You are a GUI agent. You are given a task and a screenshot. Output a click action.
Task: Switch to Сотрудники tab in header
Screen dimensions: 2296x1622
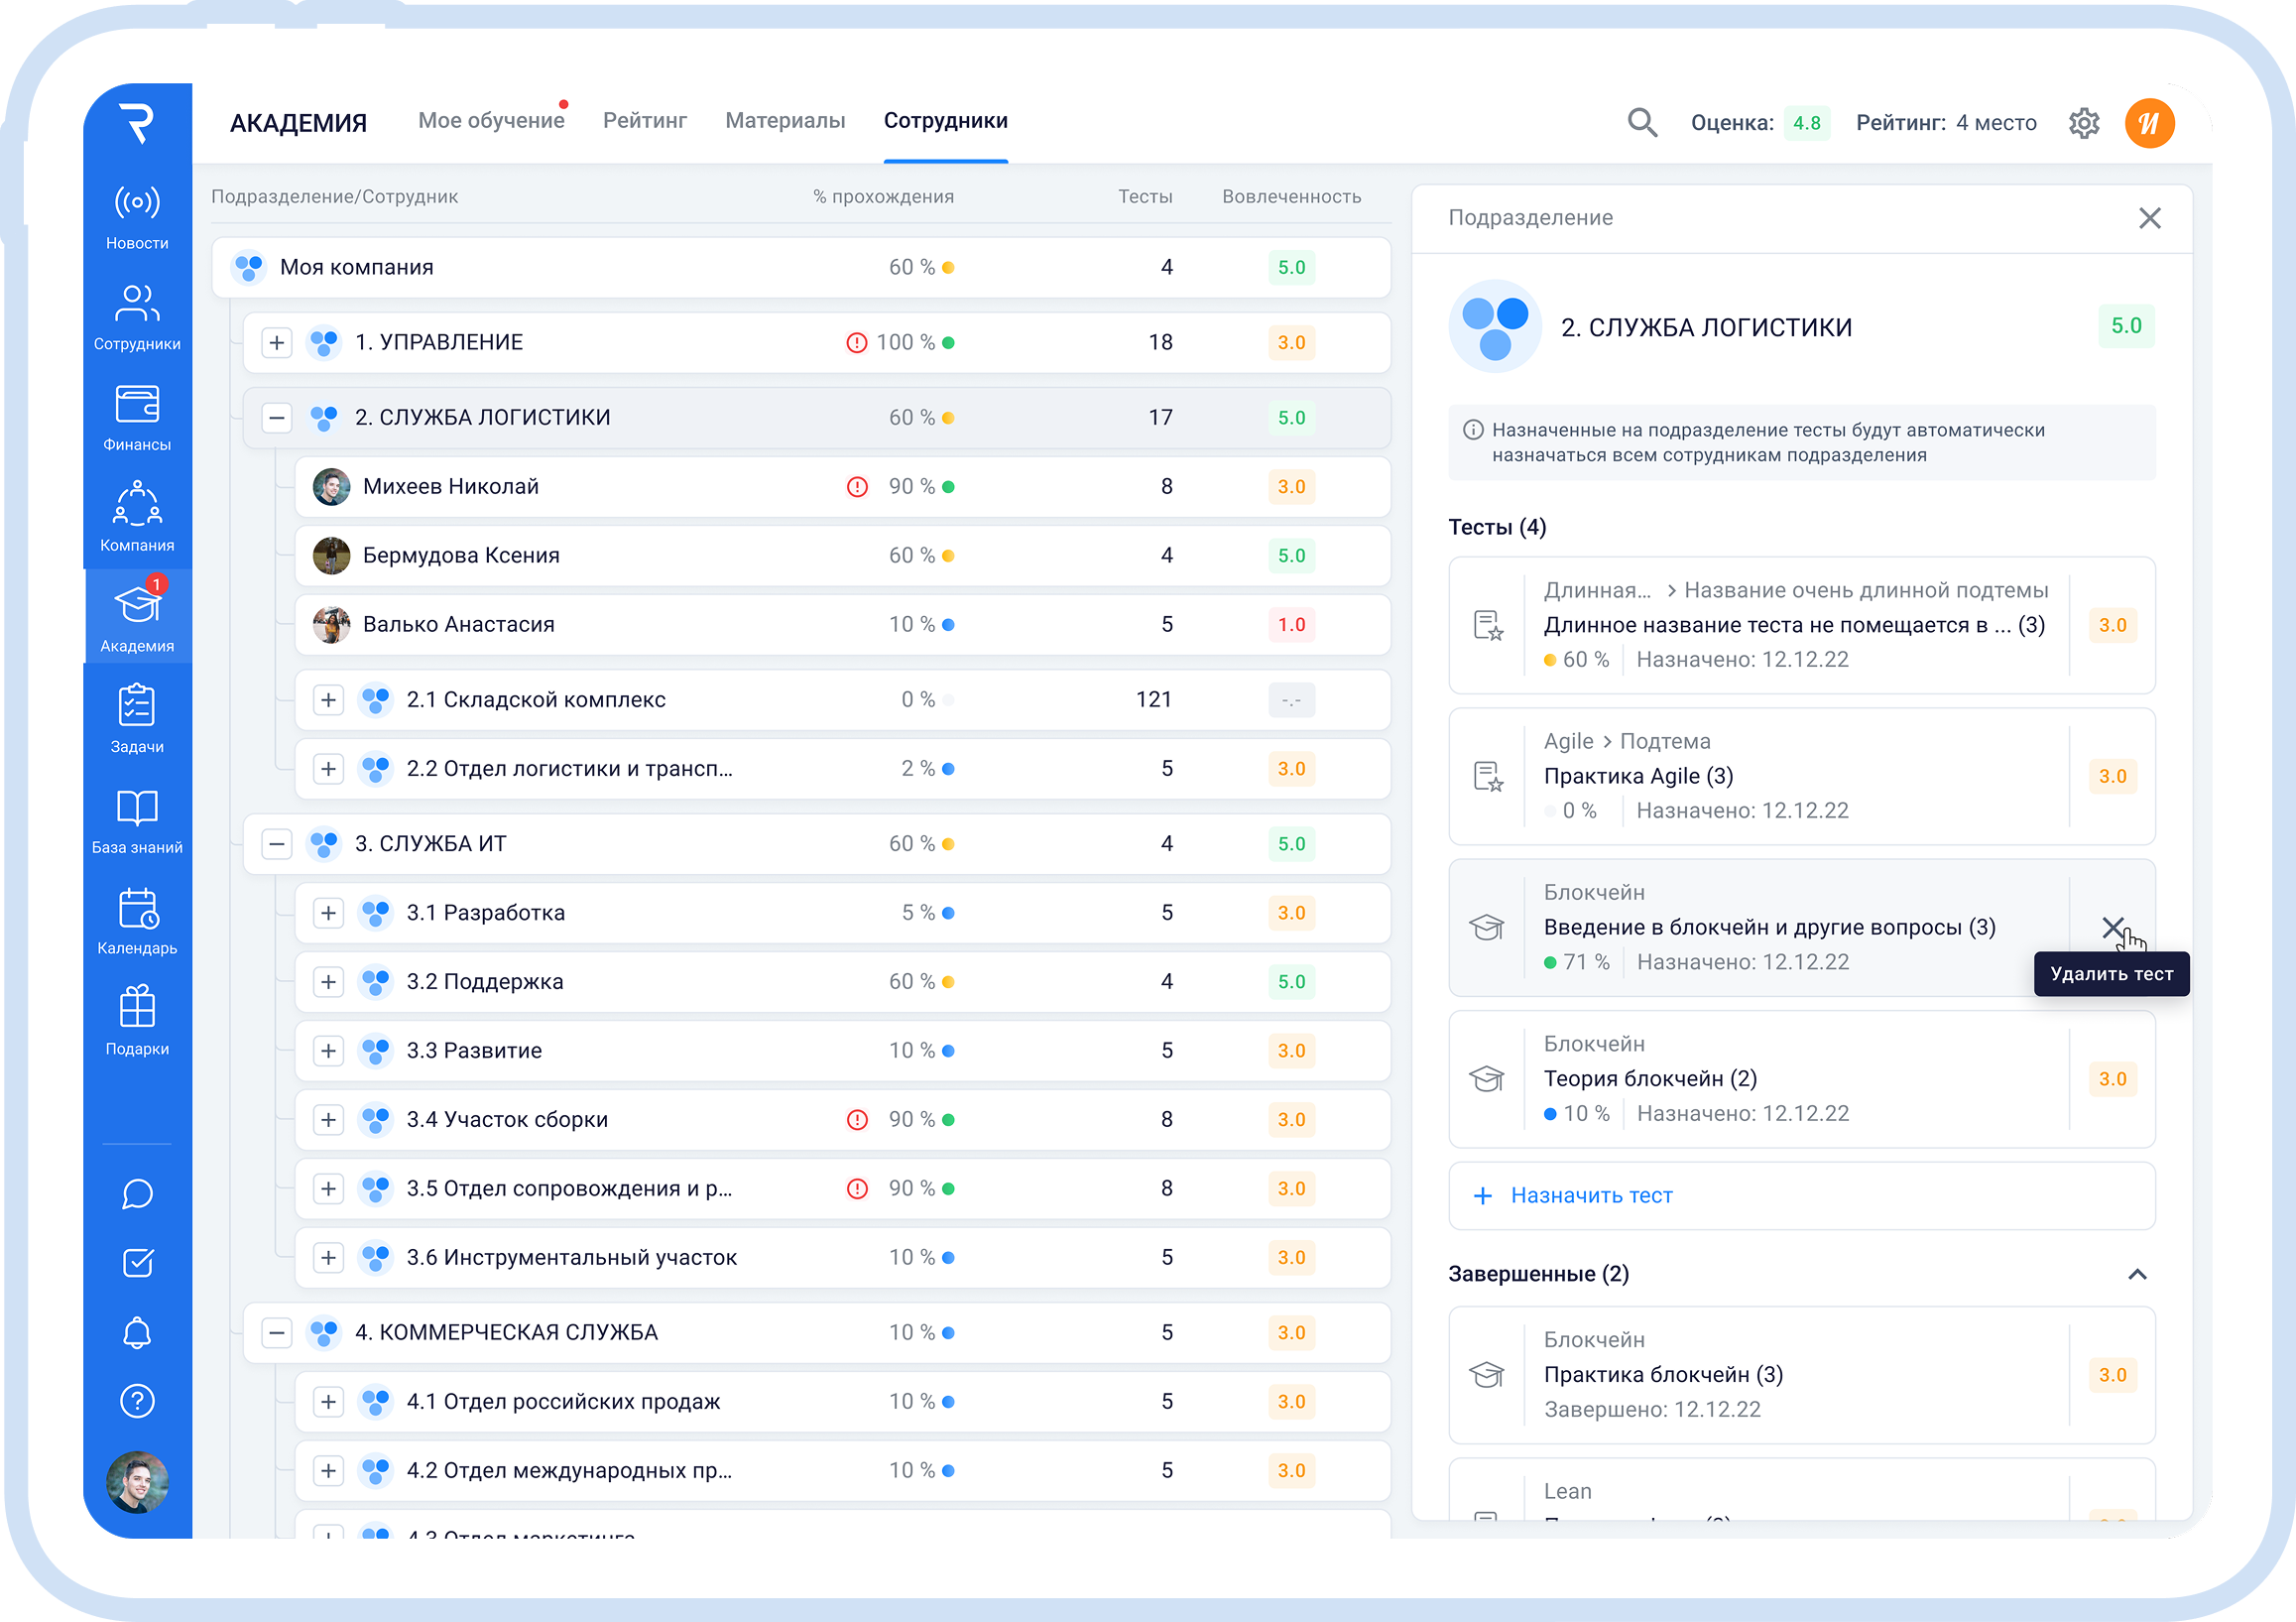tap(945, 121)
